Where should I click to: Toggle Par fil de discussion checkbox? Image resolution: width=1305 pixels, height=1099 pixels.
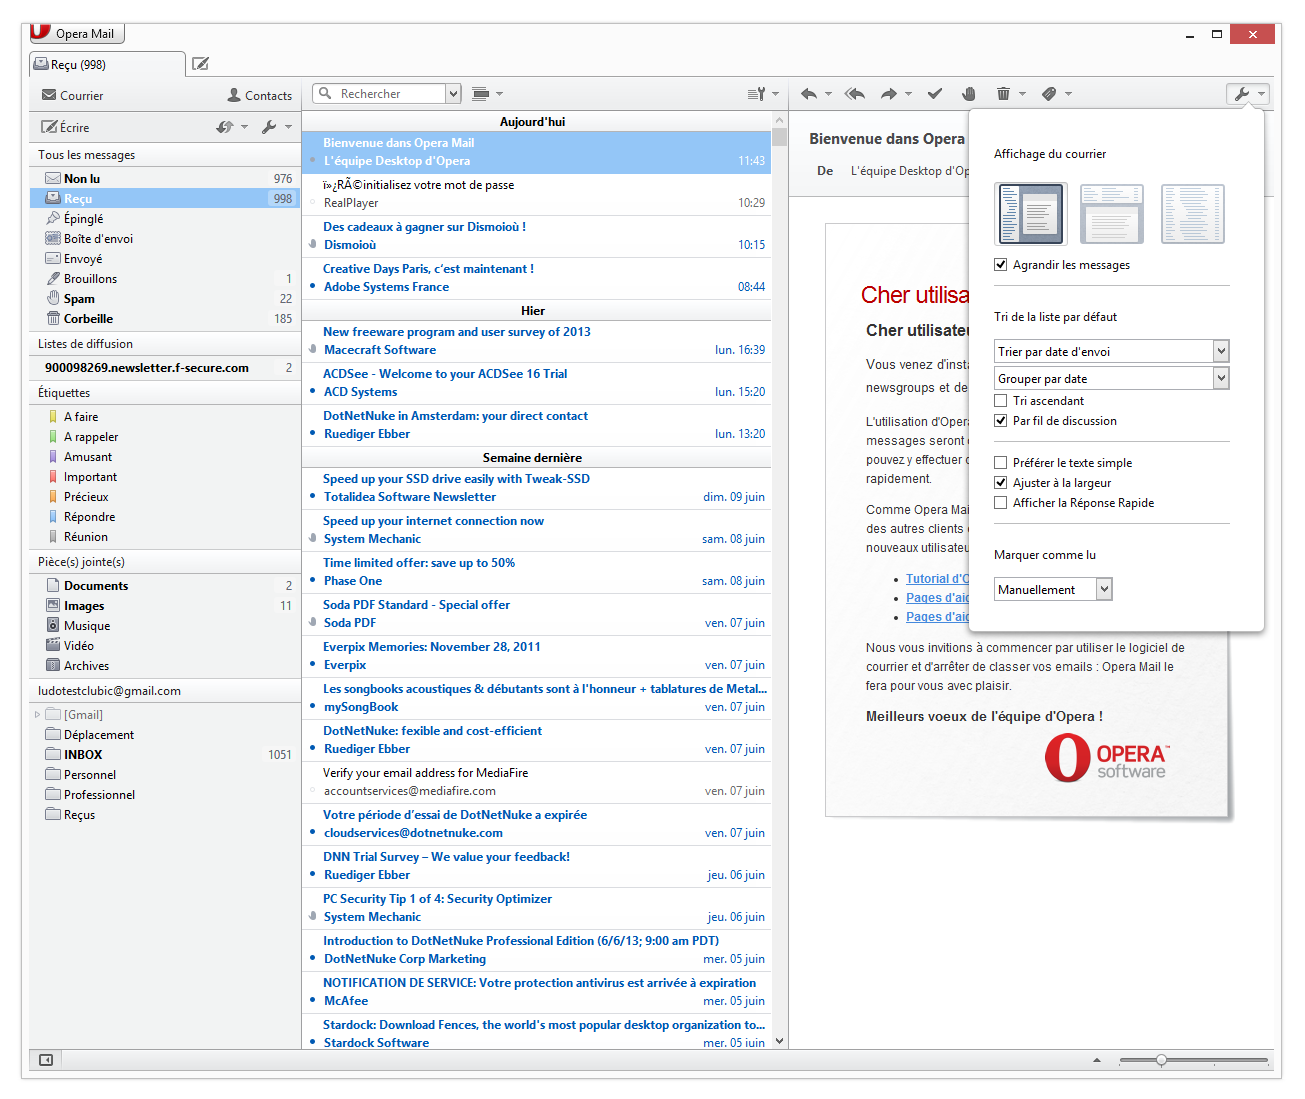pyautogui.click(x=1001, y=421)
